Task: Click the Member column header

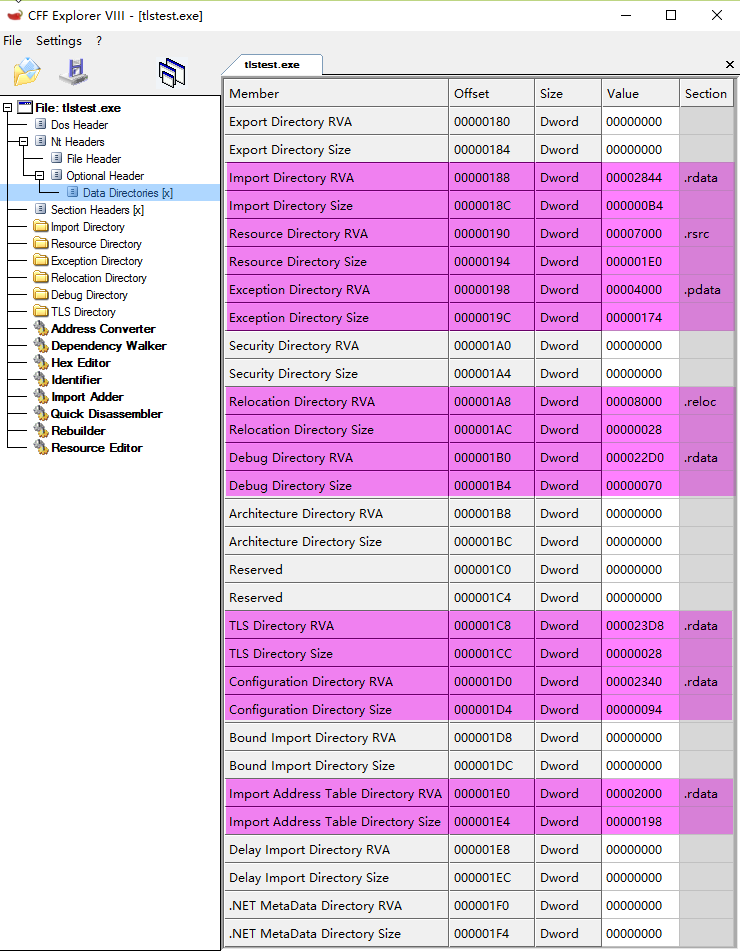Action: (x=337, y=93)
